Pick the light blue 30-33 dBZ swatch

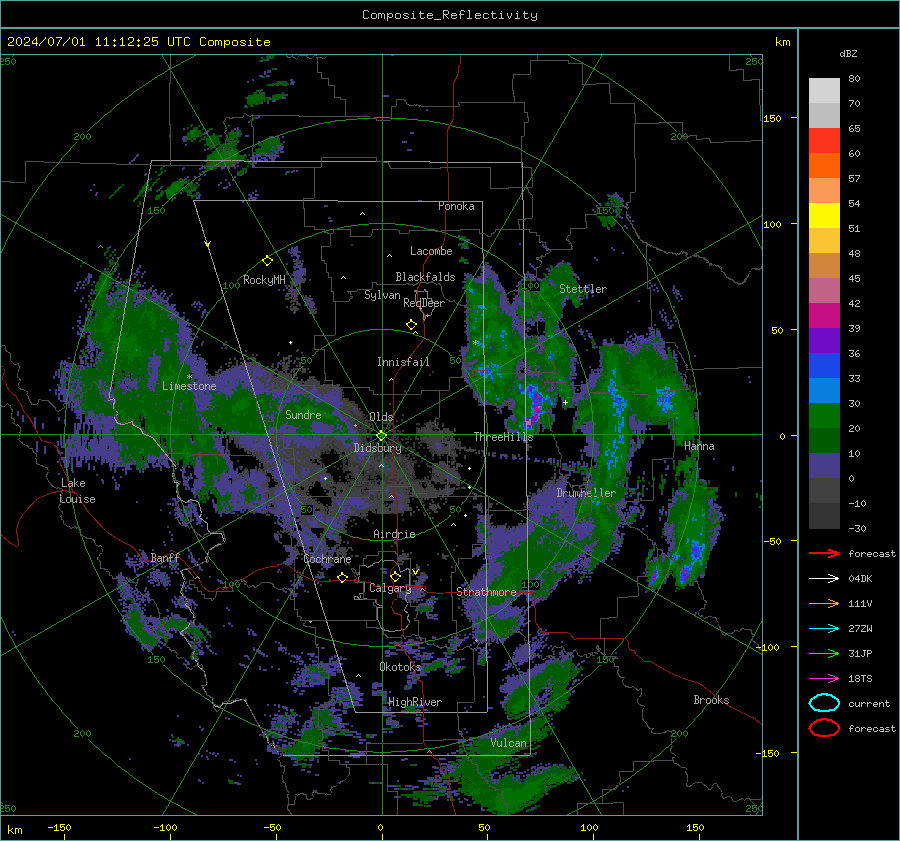824,390
